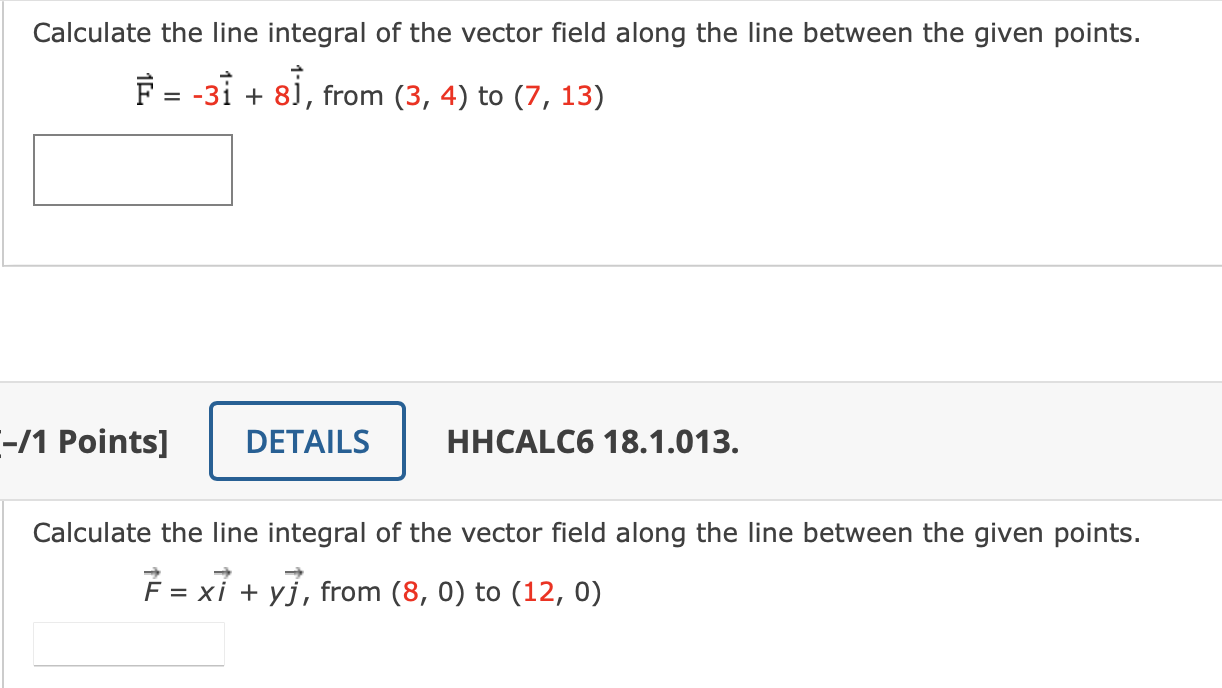This screenshot has height=688, width=1222.
Task: Click the DETAILS button
Action: point(306,440)
